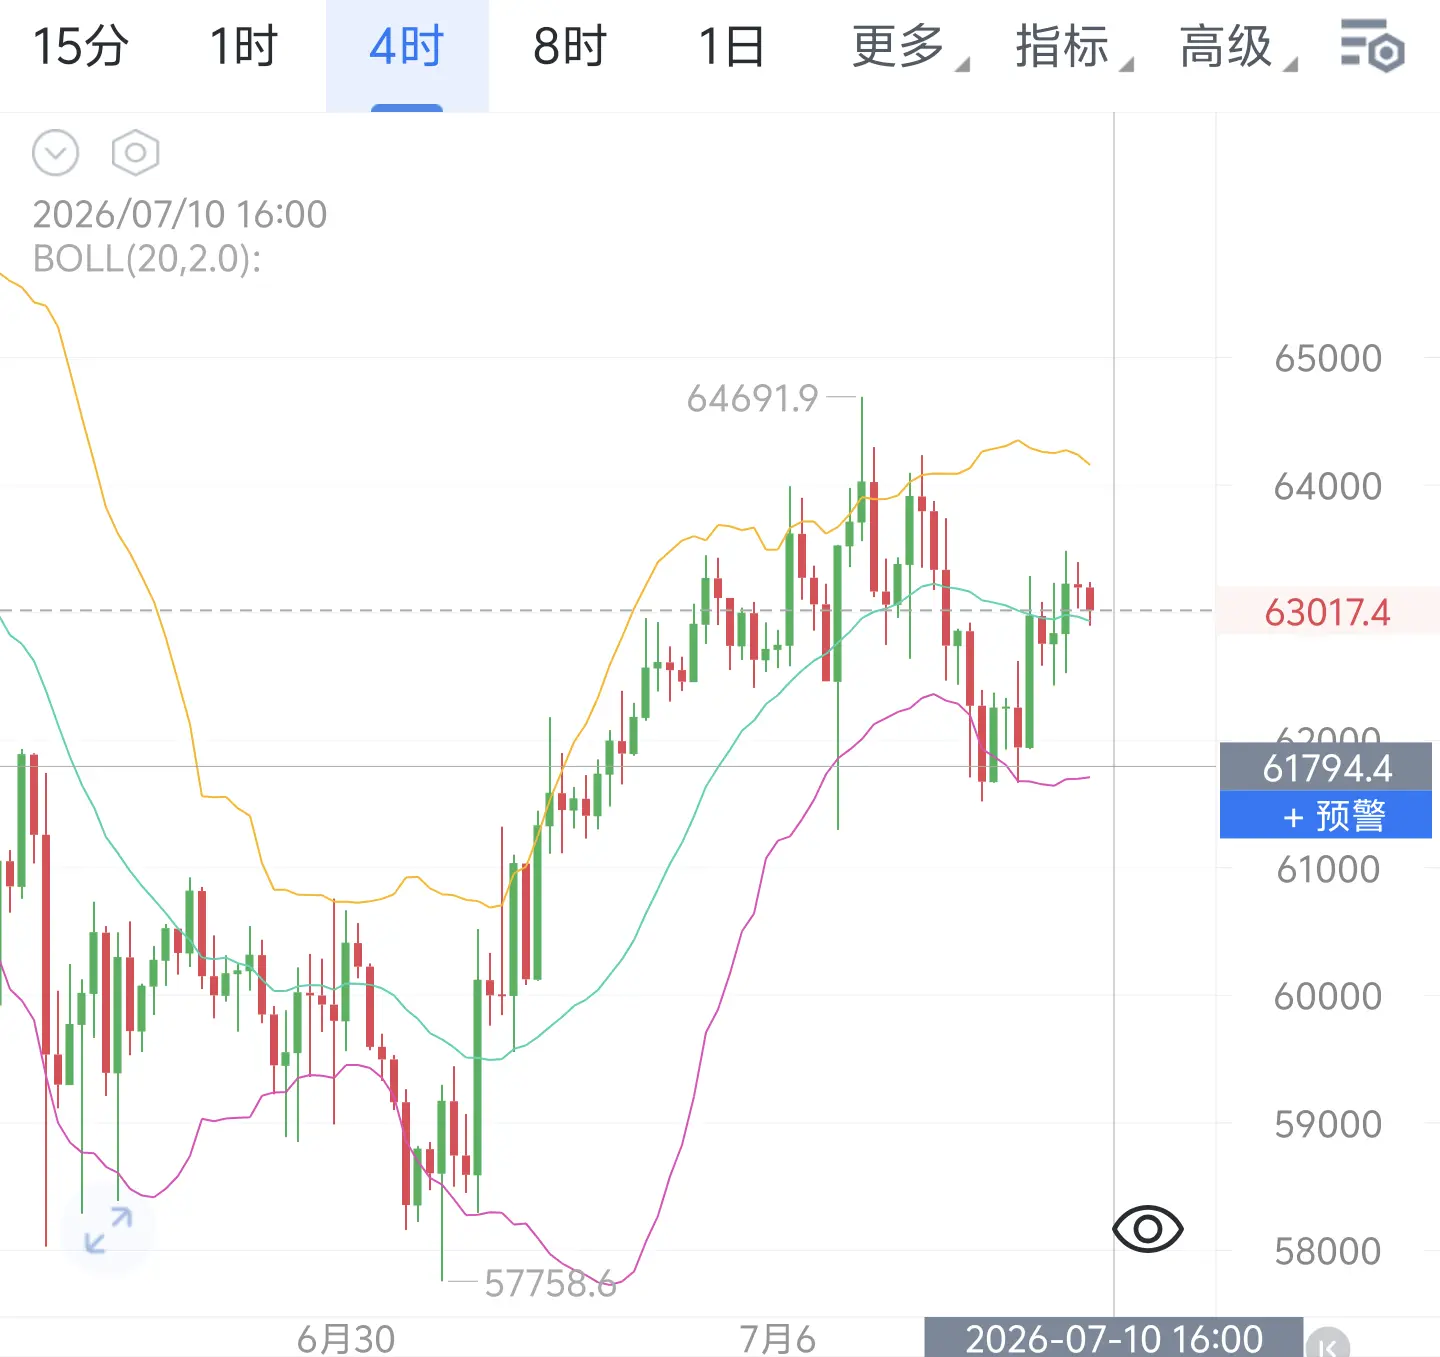Select the 4时 timeframe tab

pos(406,47)
